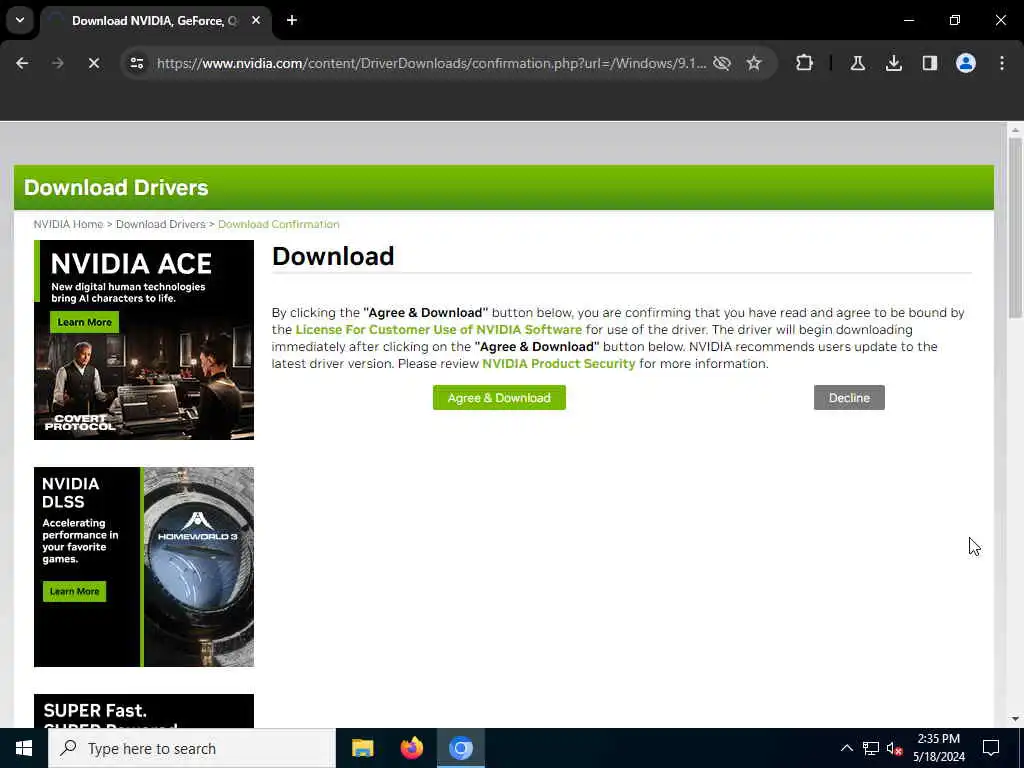Open the Extensions puzzle icon
The height and width of the screenshot is (768, 1024).
(805, 63)
